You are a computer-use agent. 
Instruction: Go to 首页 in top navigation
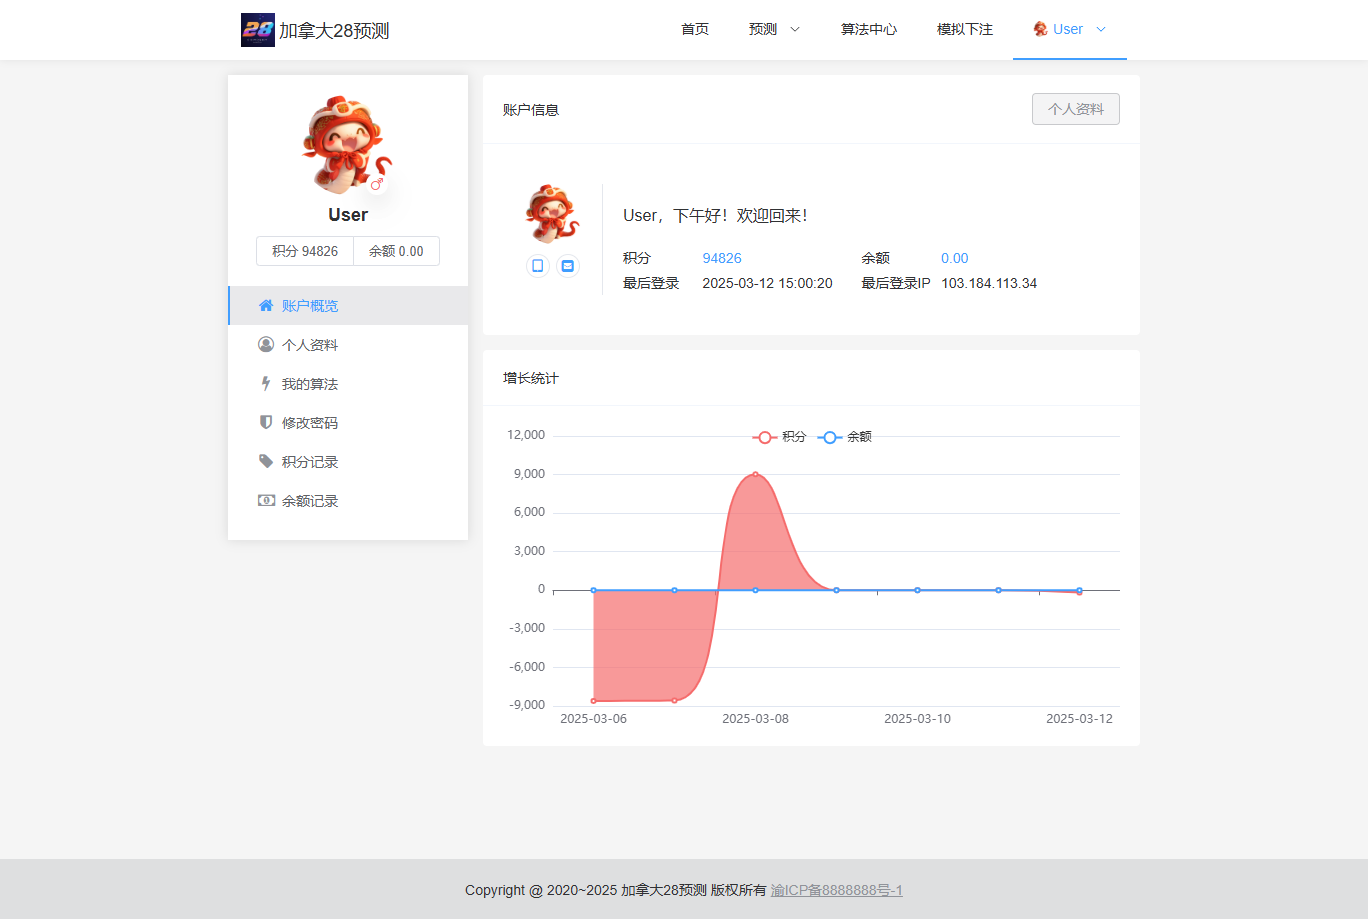(695, 30)
